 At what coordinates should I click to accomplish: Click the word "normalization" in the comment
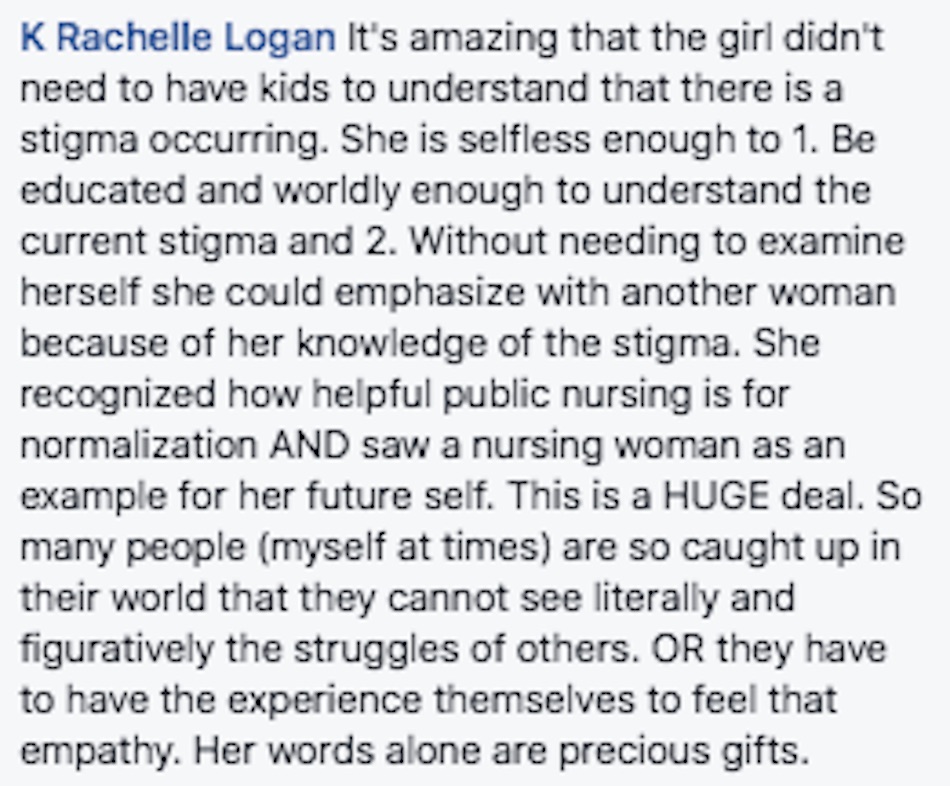tap(139, 445)
